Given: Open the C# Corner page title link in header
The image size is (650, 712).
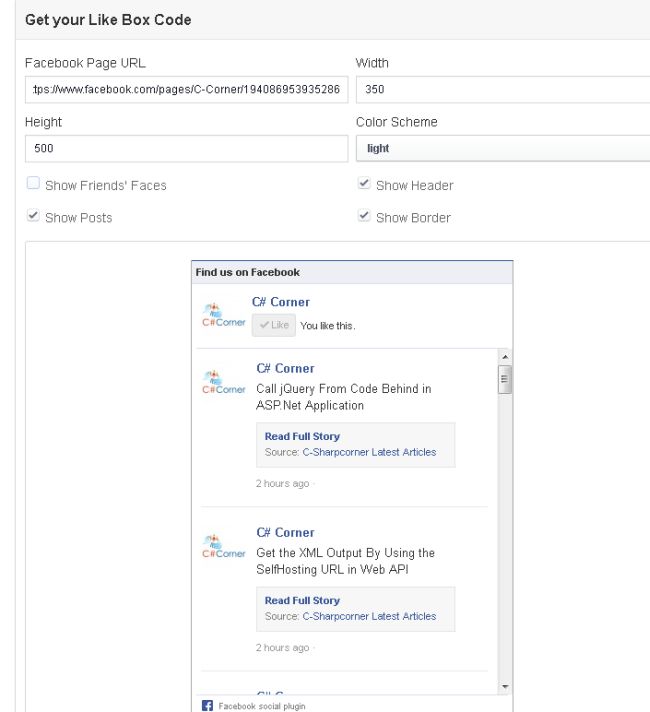Looking at the screenshot, I should 281,302.
